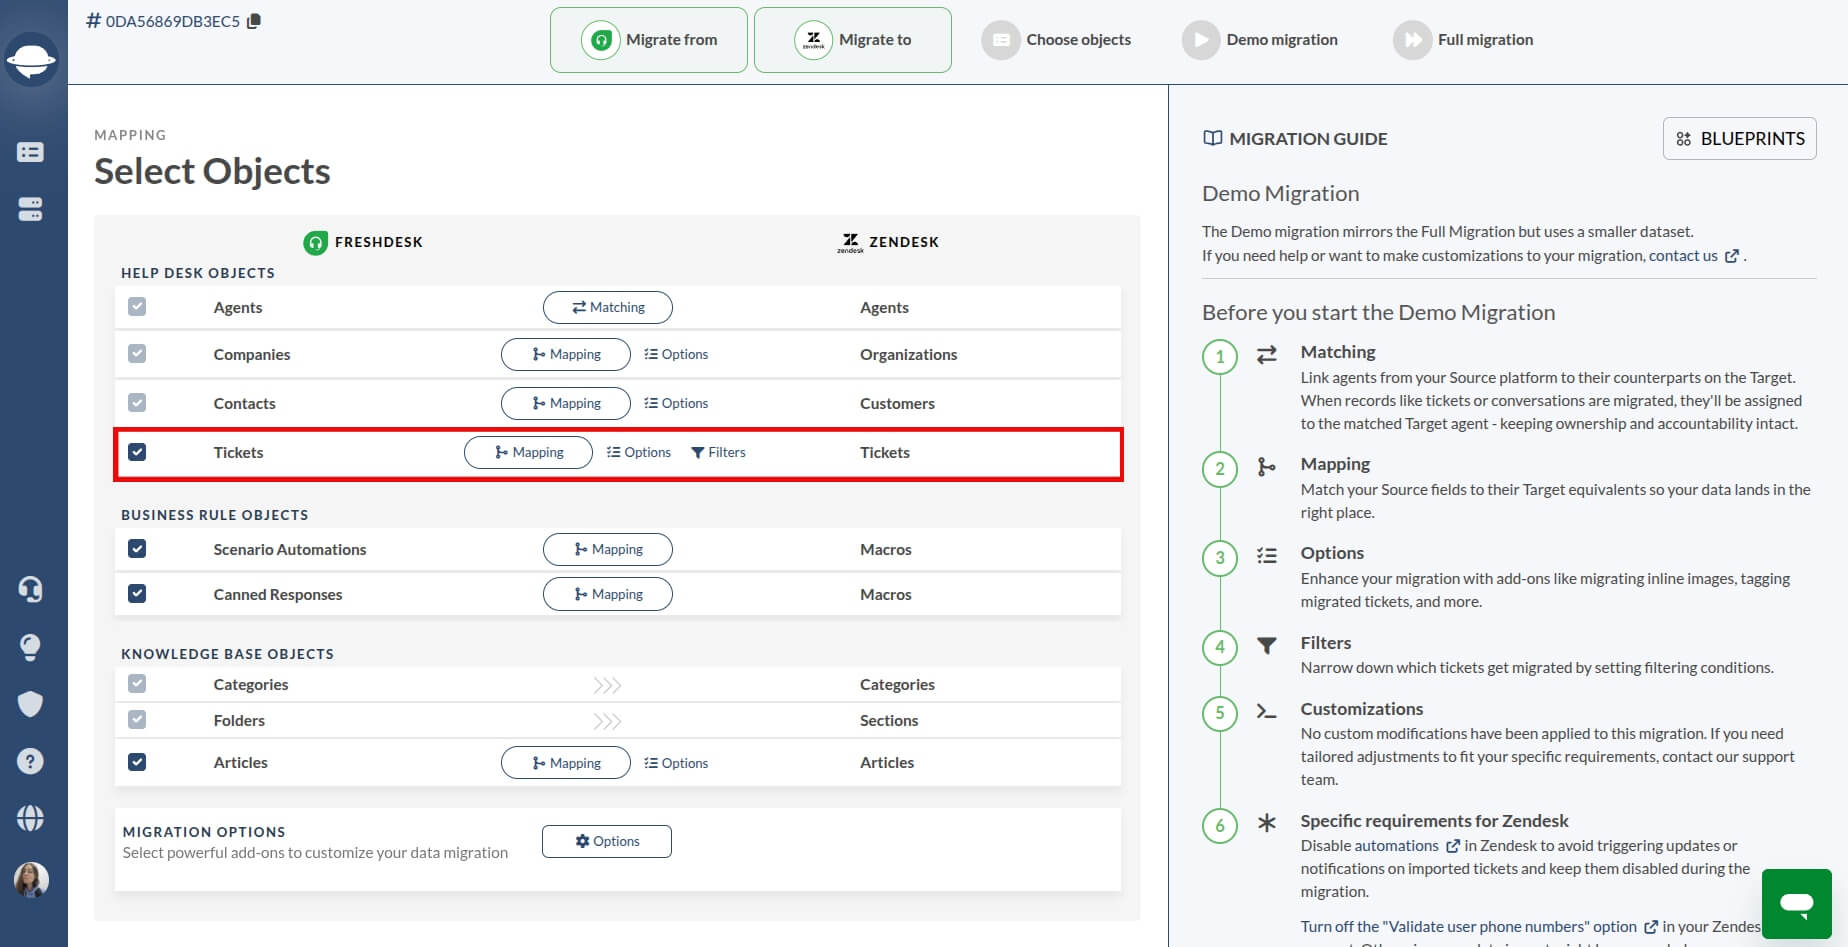Click the Canned Responses row label
1848x947 pixels.
coord(278,594)
